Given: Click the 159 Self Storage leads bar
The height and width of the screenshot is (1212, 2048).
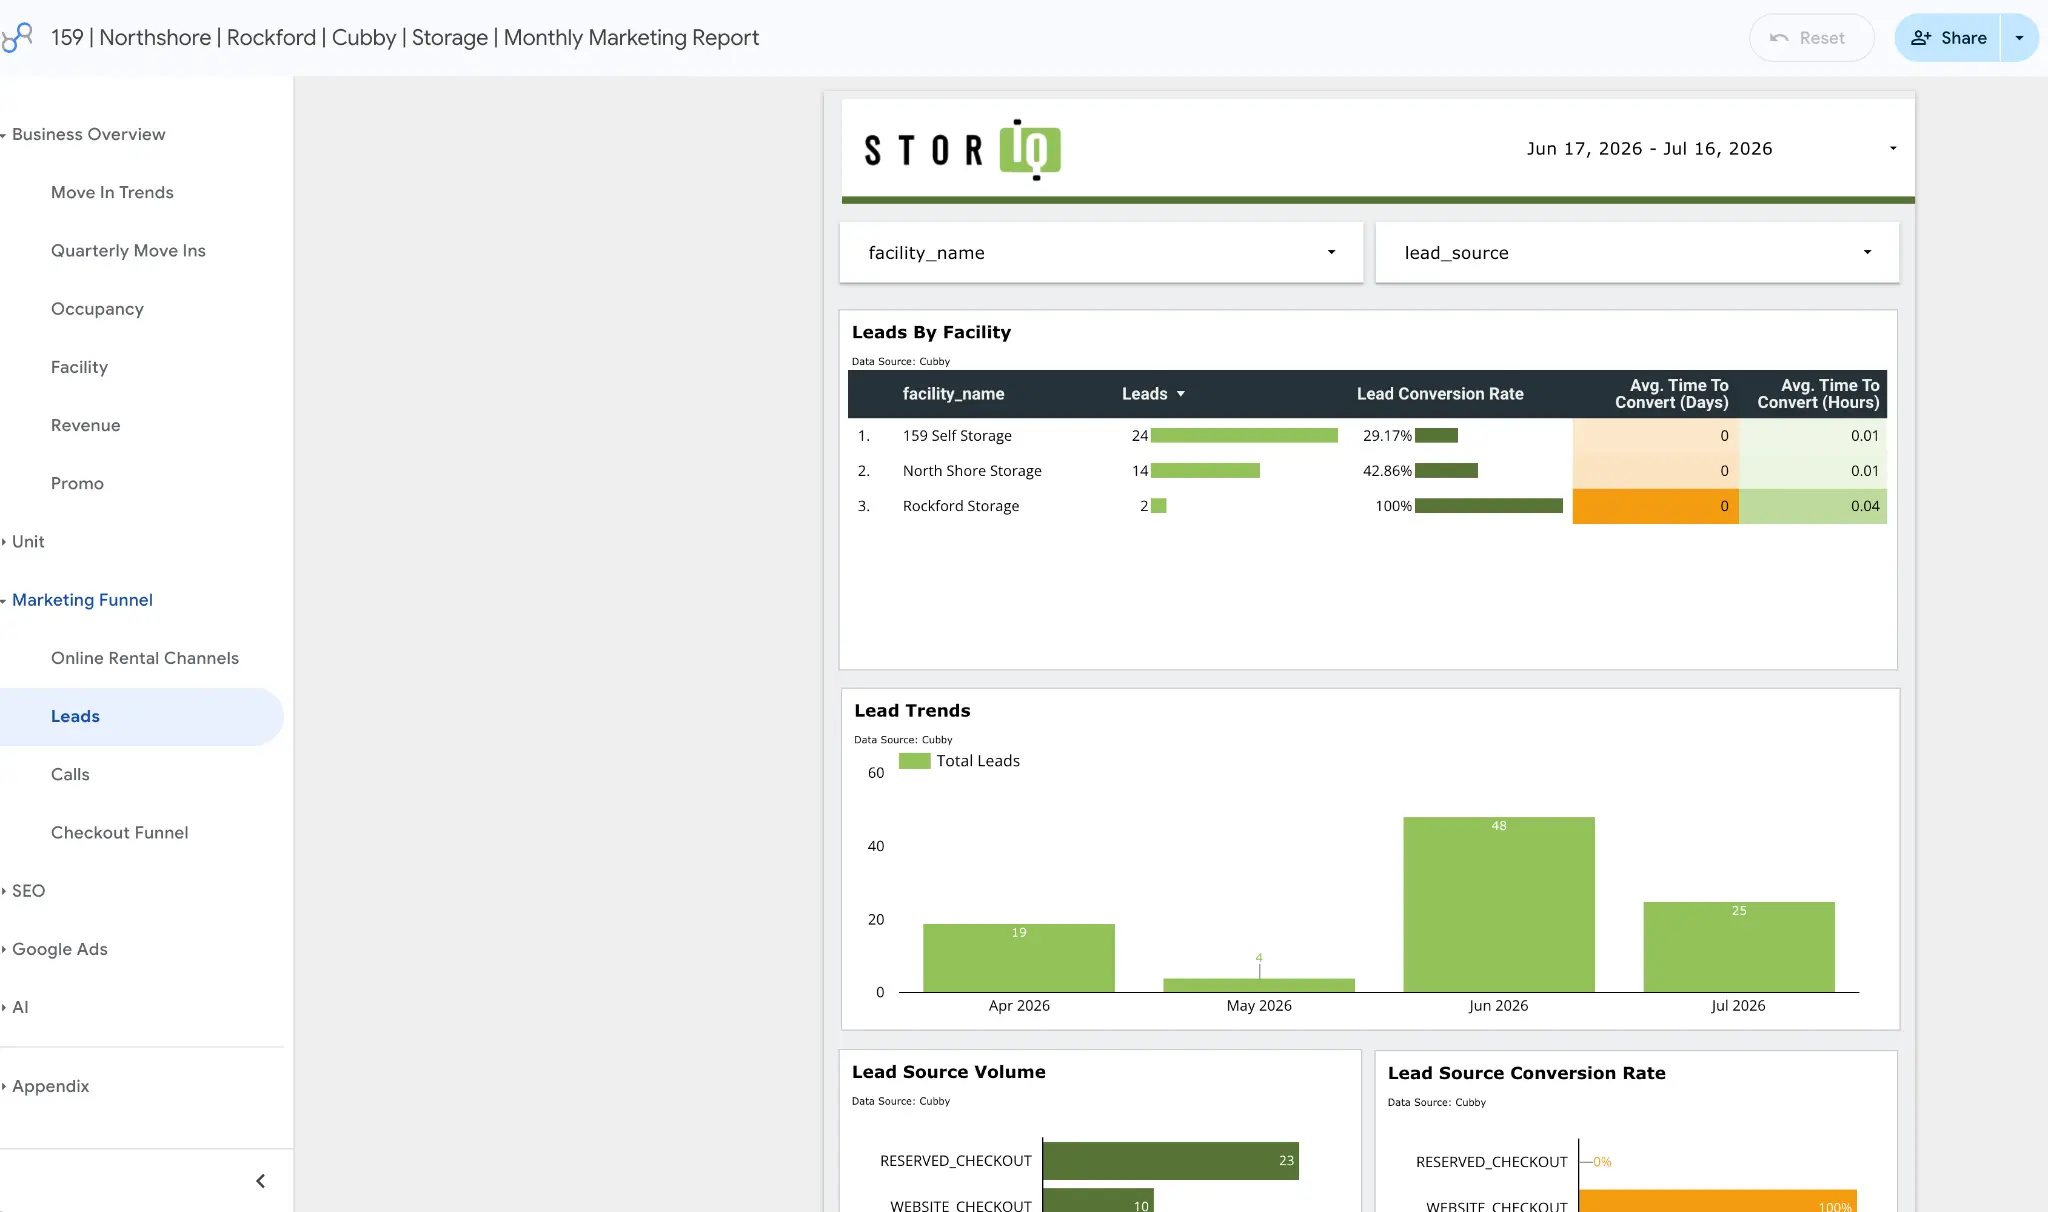Looking at the screenshot, I should click(x=1244, y=436).
